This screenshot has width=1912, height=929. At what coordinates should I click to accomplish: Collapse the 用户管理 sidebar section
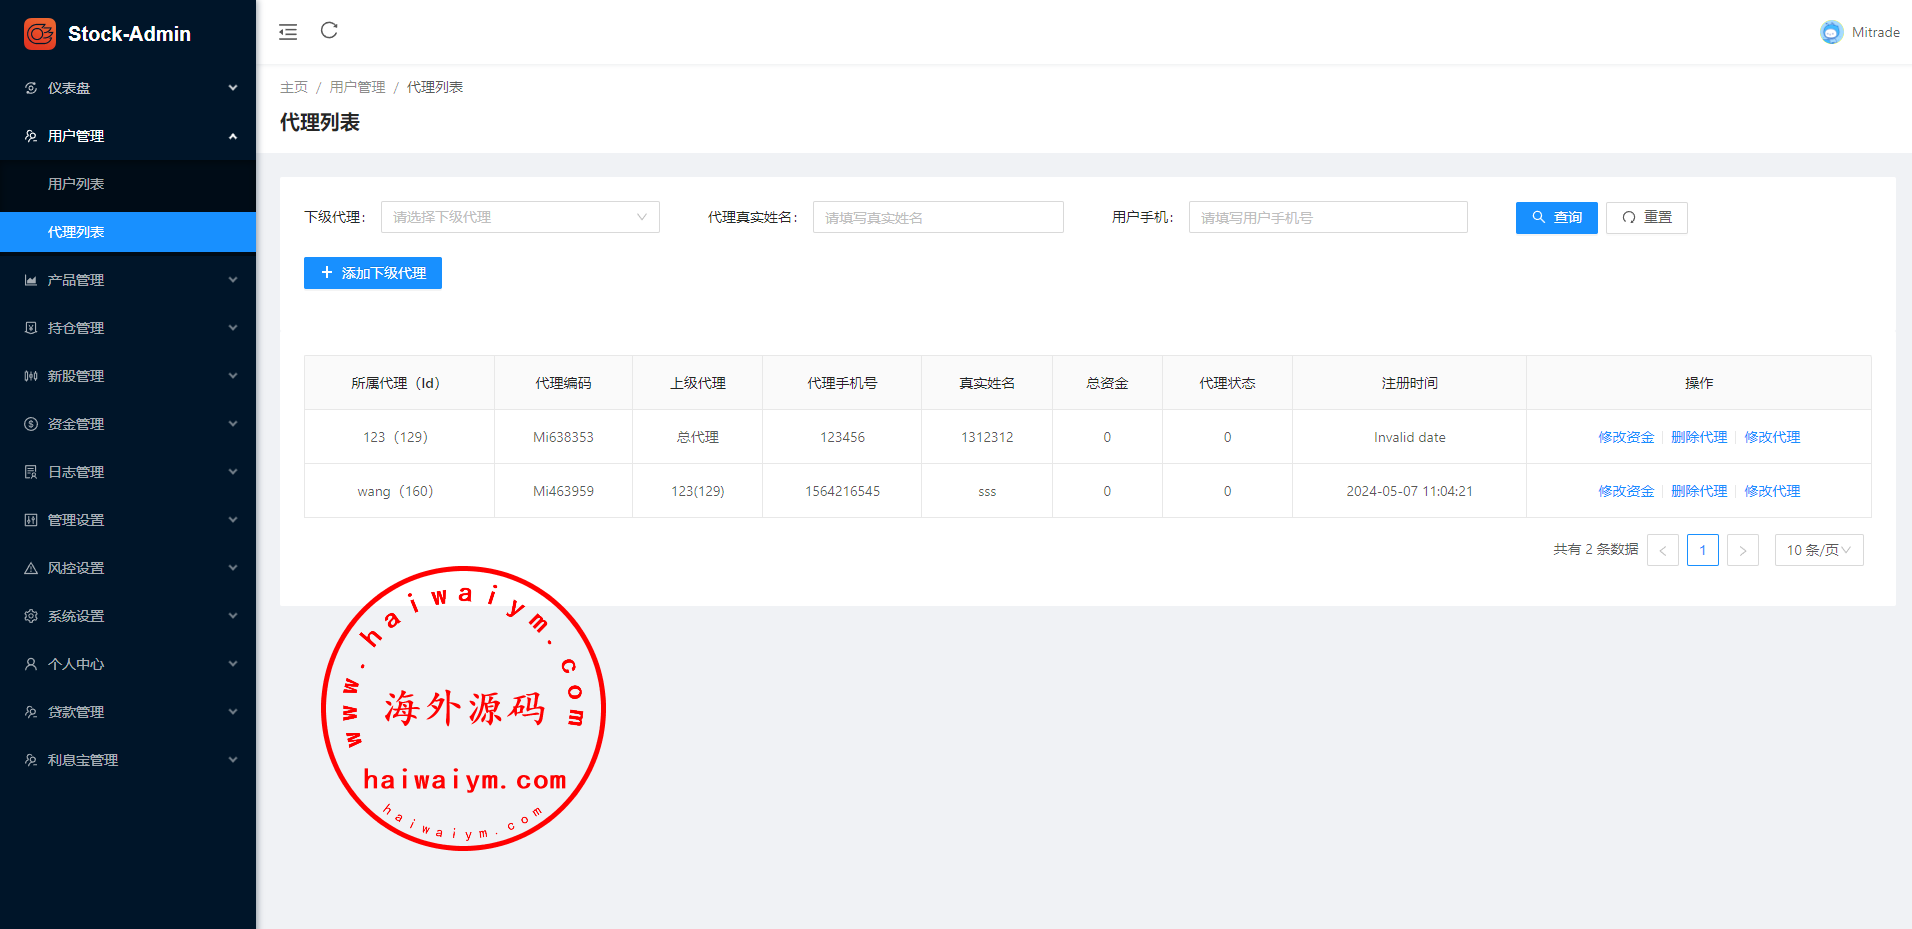(128, 136)
